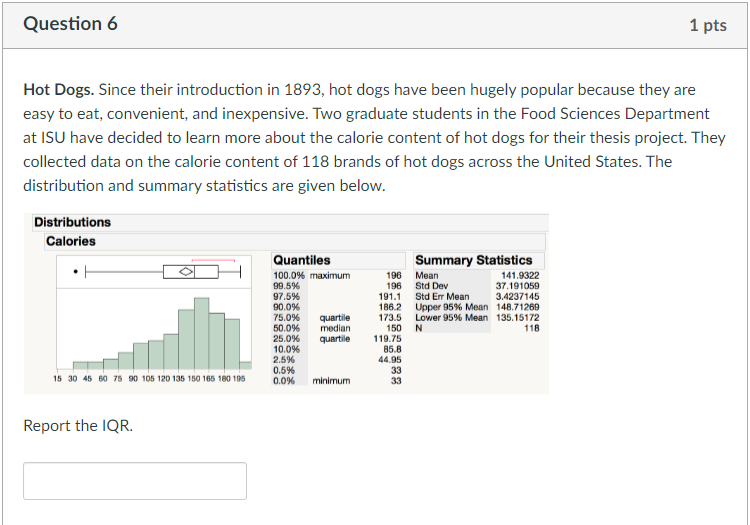Click the 90.0% quantile value 186.2
The width and height of the screenshot is (750, 525).
click(x=389, y=307)
